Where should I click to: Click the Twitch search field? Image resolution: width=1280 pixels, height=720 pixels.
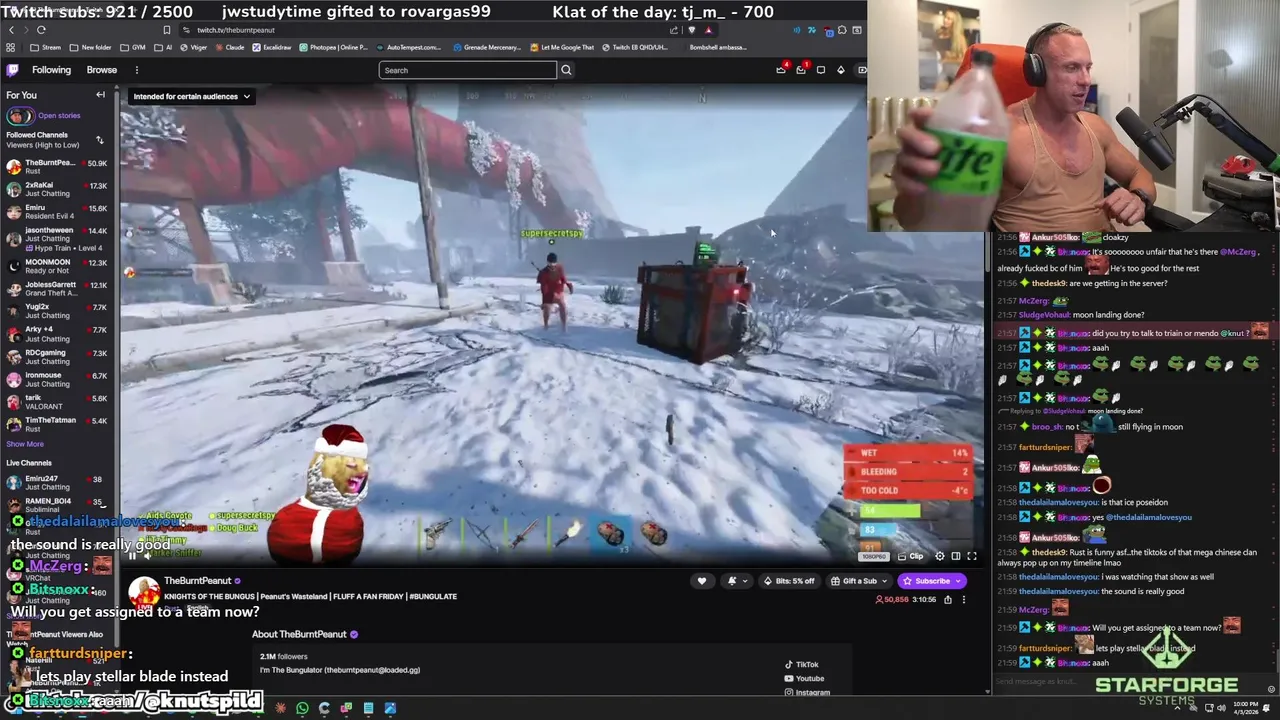[x=467, y=70]
